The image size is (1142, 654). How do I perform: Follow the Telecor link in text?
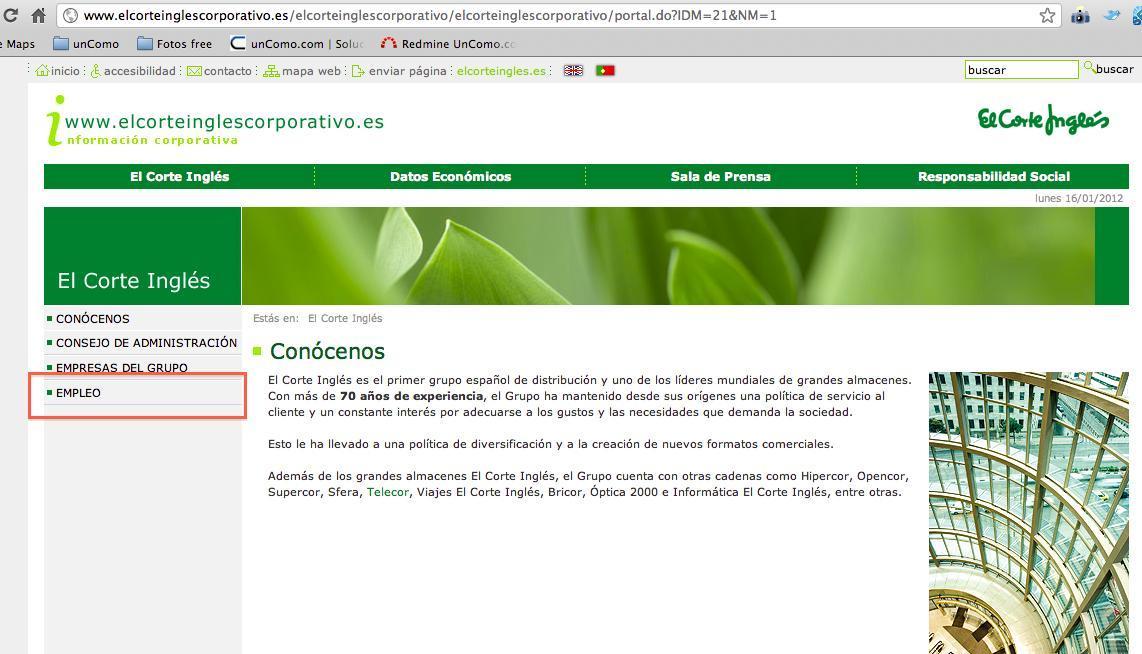(x=388, y=492)
